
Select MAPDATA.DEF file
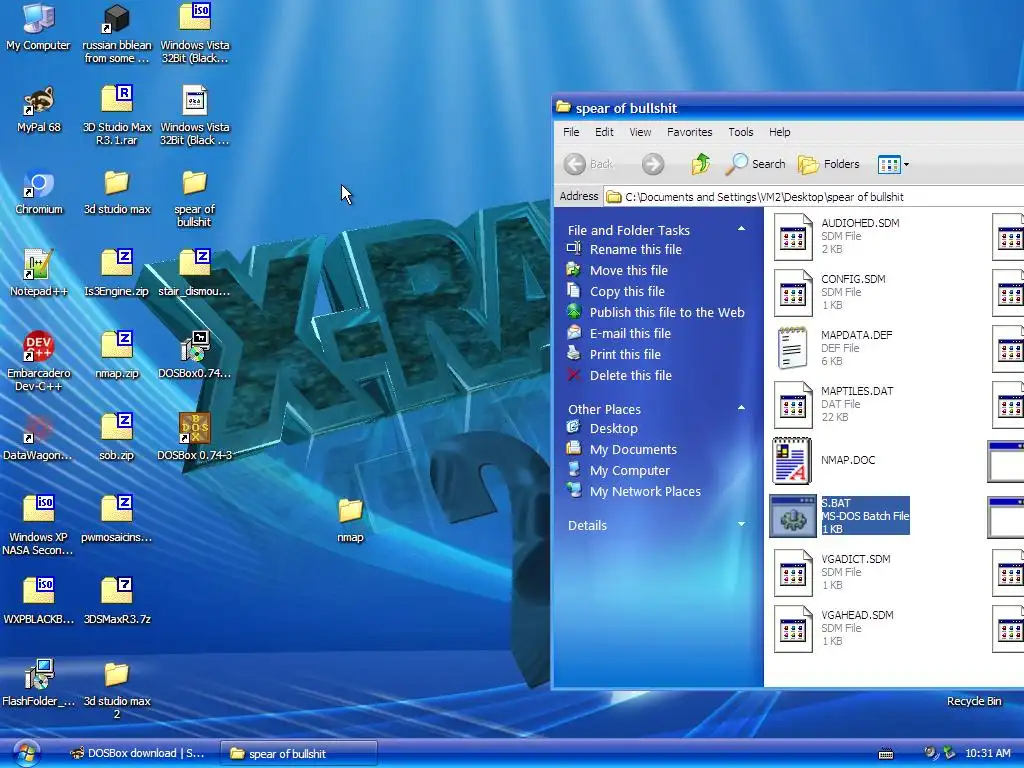pos(833,348)
